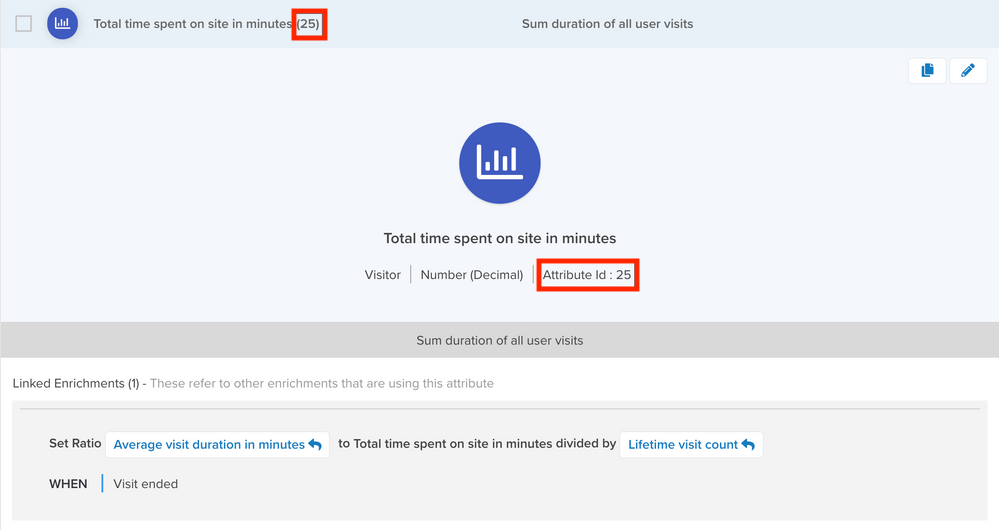Click the Linked Enrichments (1) heading

click(x=76, y=383)
